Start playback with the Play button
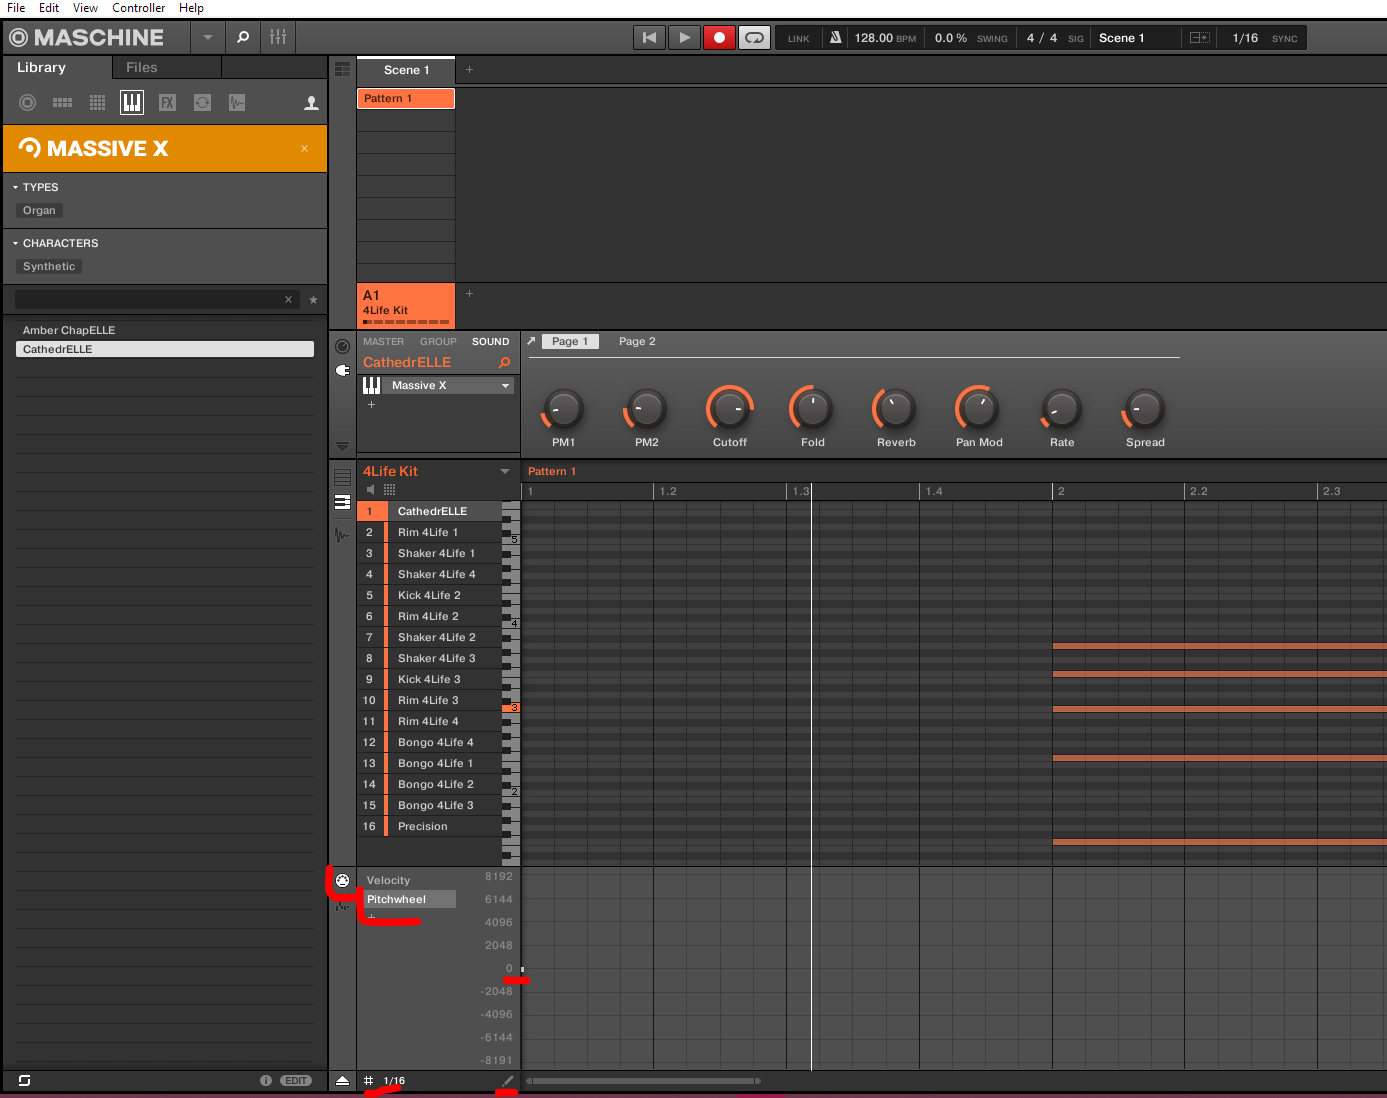This screenshot has height=1098, width=1387. click(x=684, y=38)
